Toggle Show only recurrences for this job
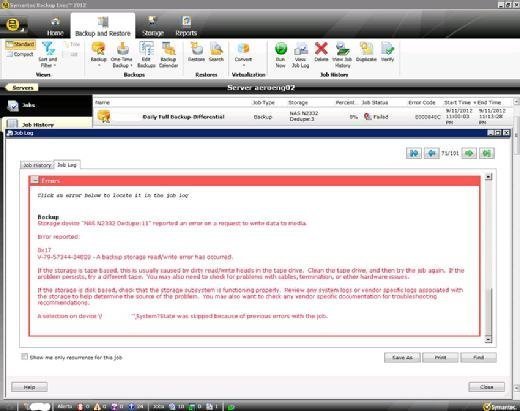This screenshot has width=520, height=411. pyautogui.click(x=24, y=357)
